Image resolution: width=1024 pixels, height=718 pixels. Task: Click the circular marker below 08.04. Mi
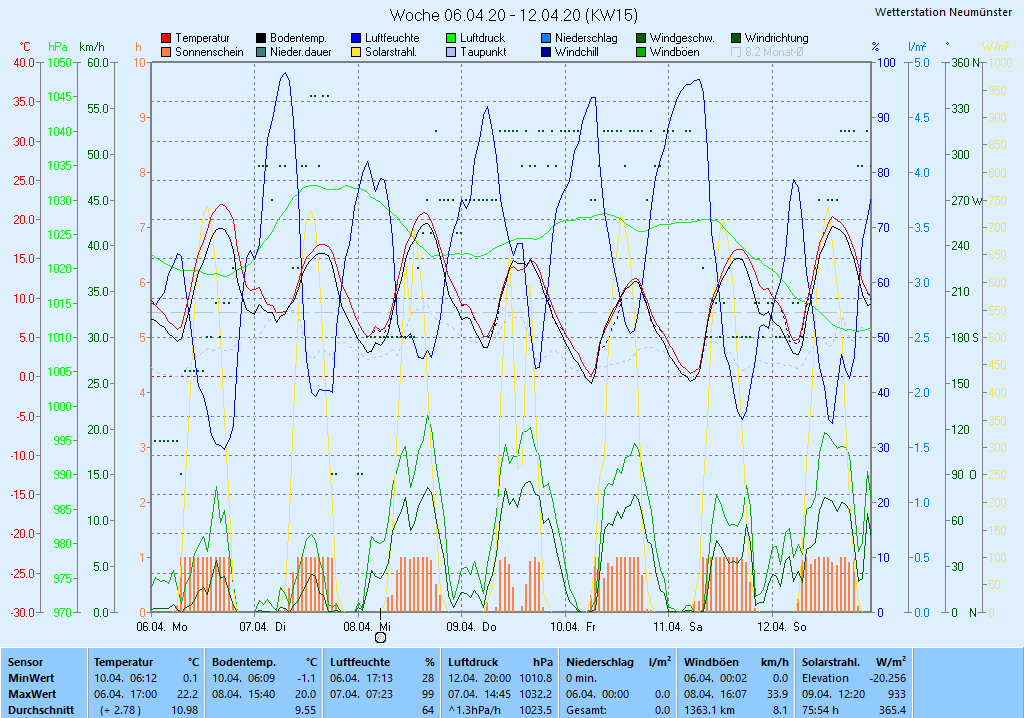pyautogui.click(x=380, y=637)
